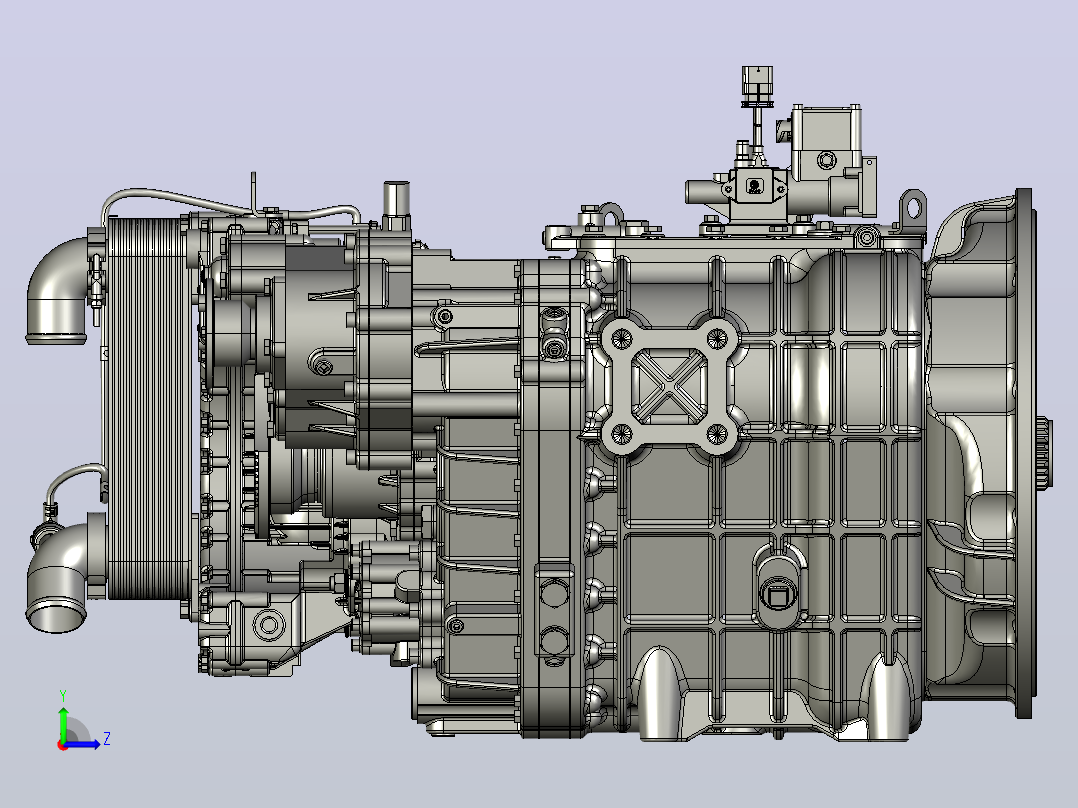Select the large round bellhousing flange face
The height and width of the screenshot is (808, 1078).
click(1024, 453)
